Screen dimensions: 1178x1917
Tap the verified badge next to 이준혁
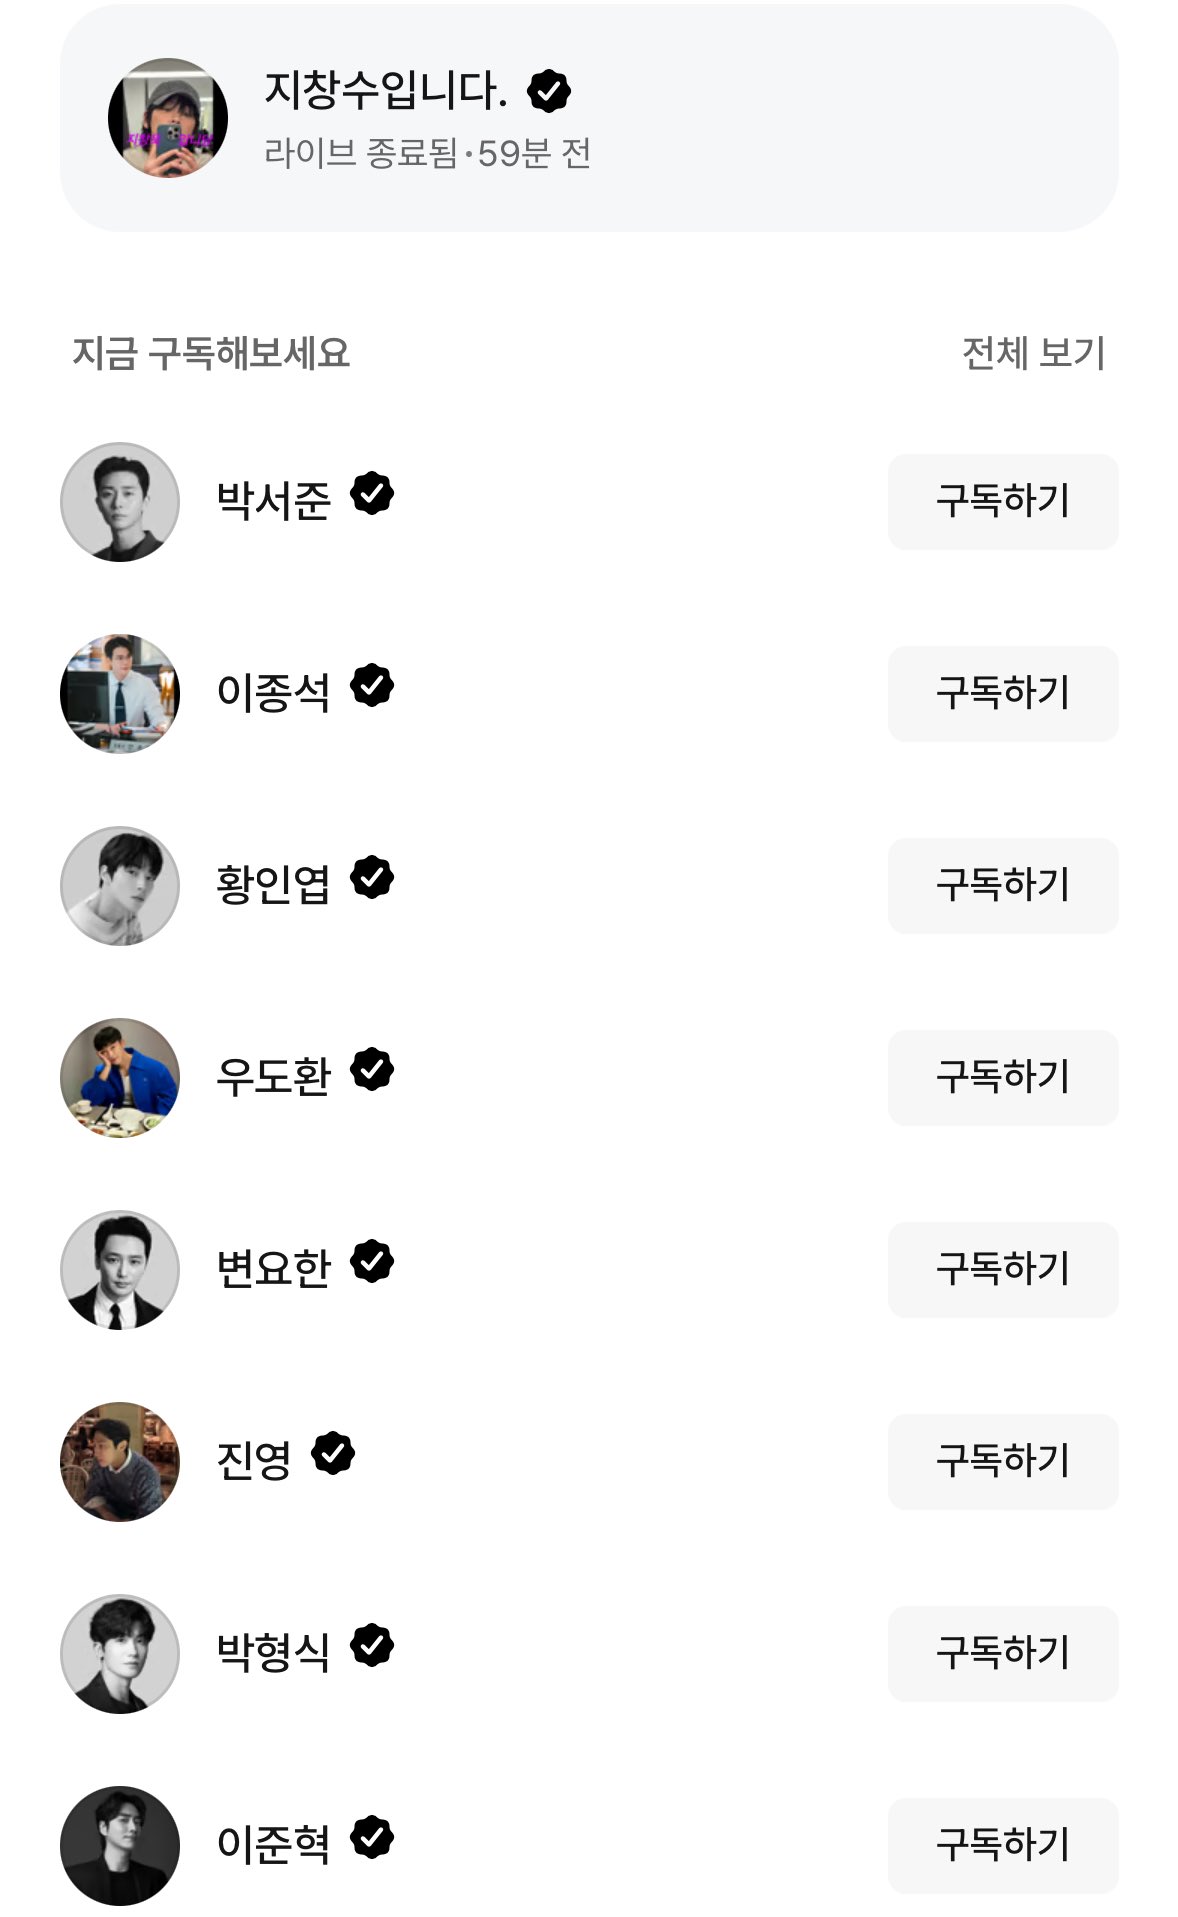tap(372, 1838)
